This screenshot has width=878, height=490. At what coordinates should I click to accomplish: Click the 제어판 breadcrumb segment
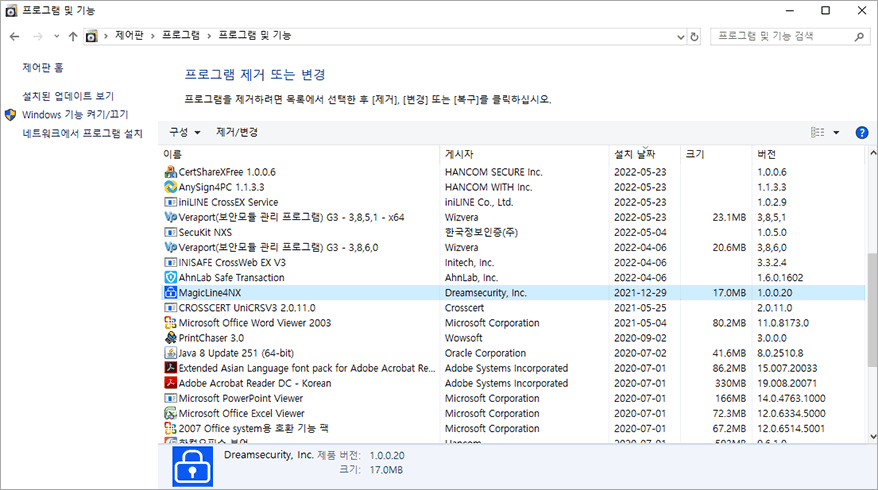pos(129,35)
